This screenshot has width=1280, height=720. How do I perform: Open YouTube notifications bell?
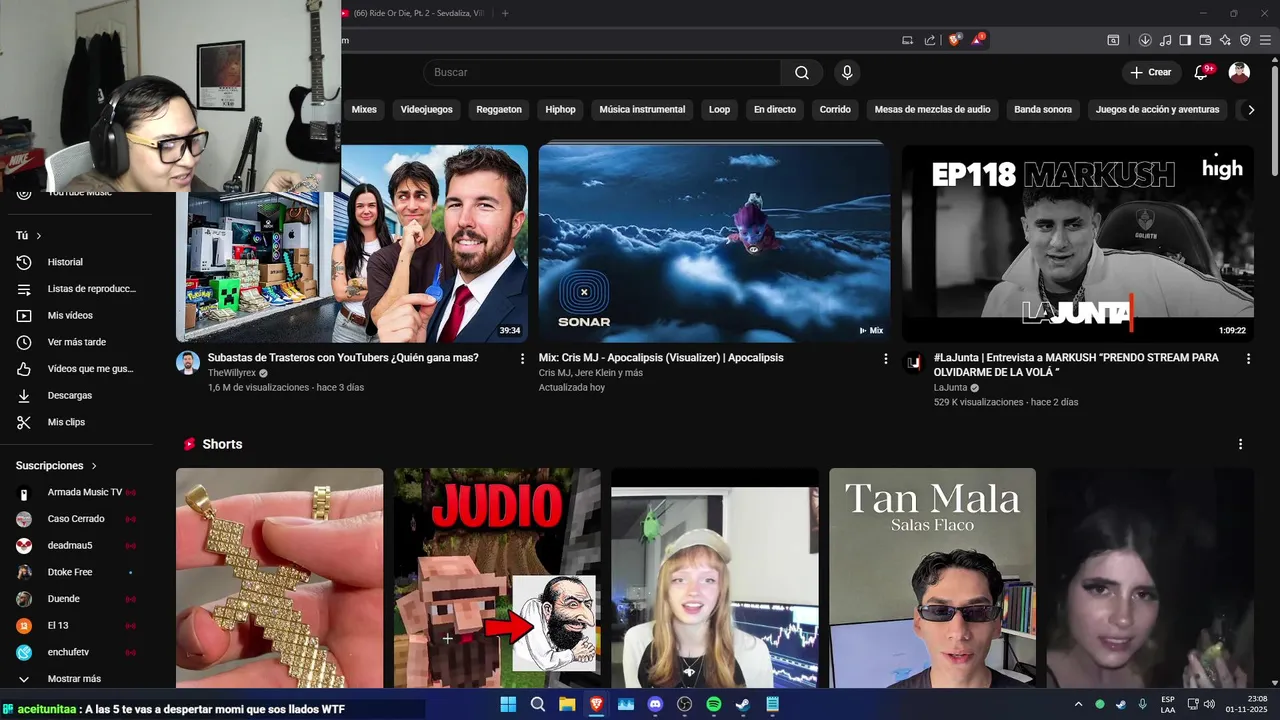tap(1202, 72)
